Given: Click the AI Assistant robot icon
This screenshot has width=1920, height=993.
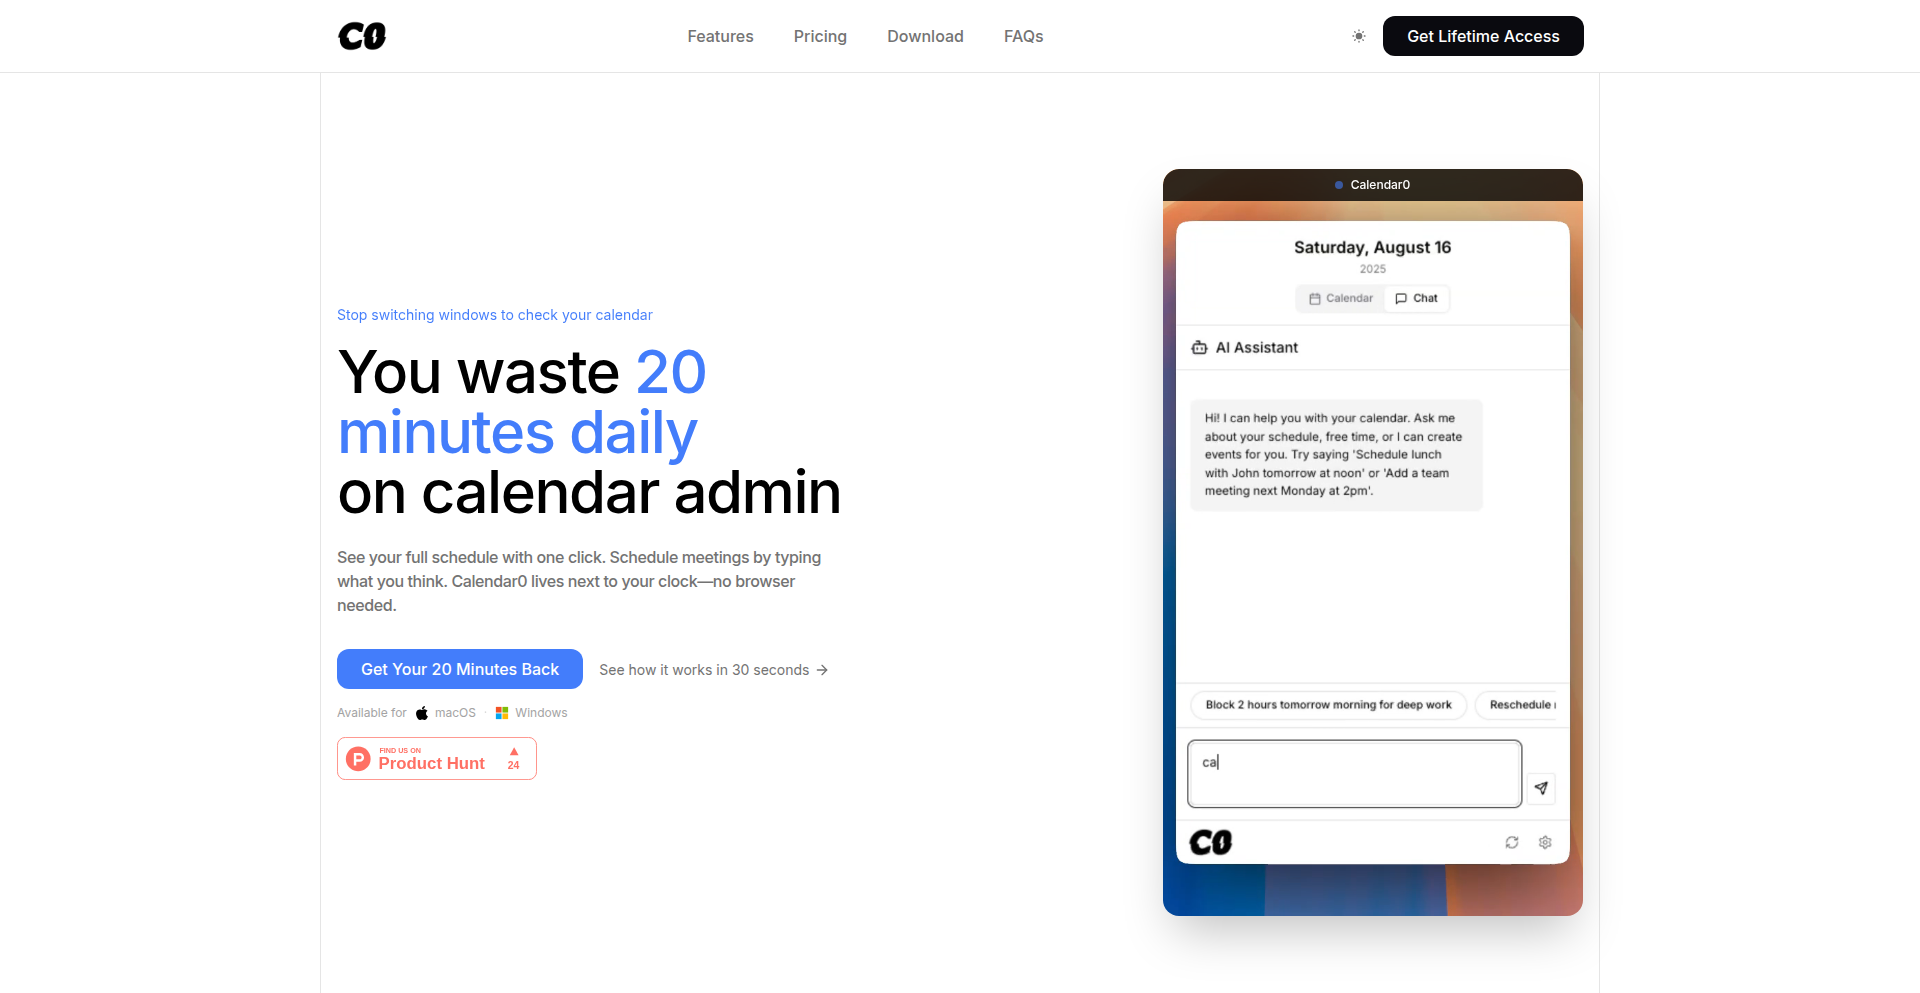Looking at the screenshot, I should [x=1199, y=348].
